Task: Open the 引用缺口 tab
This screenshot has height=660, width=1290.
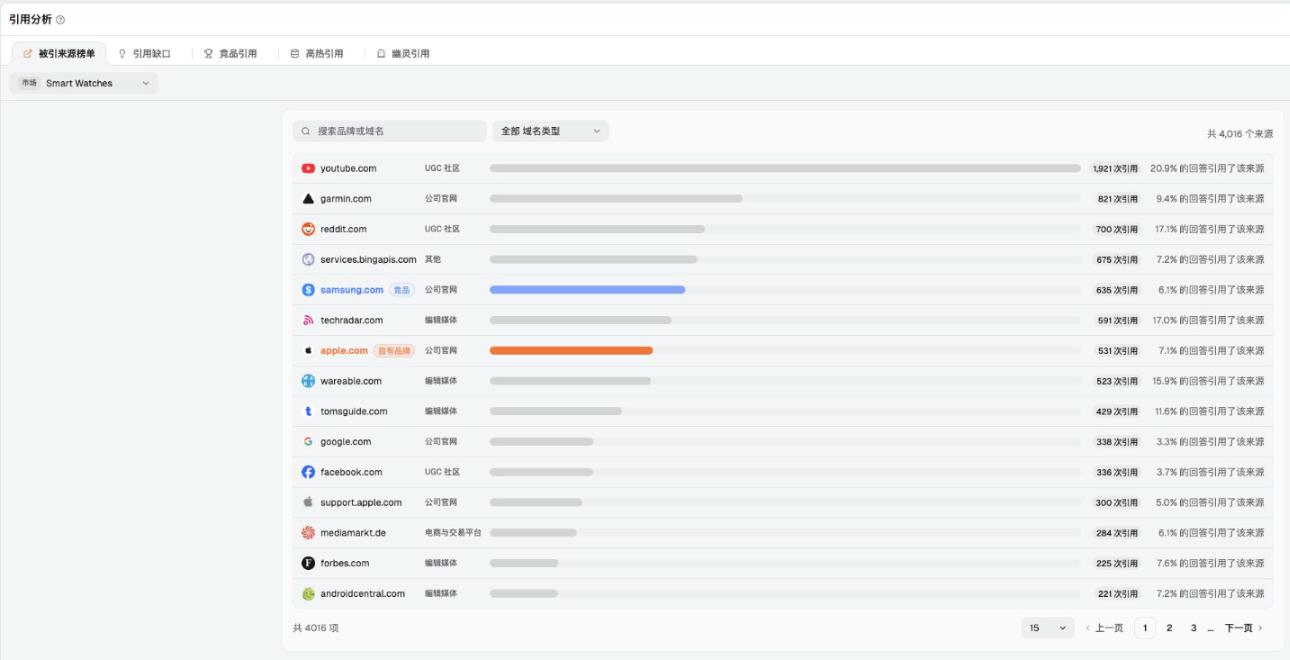Action: point(144,53)
